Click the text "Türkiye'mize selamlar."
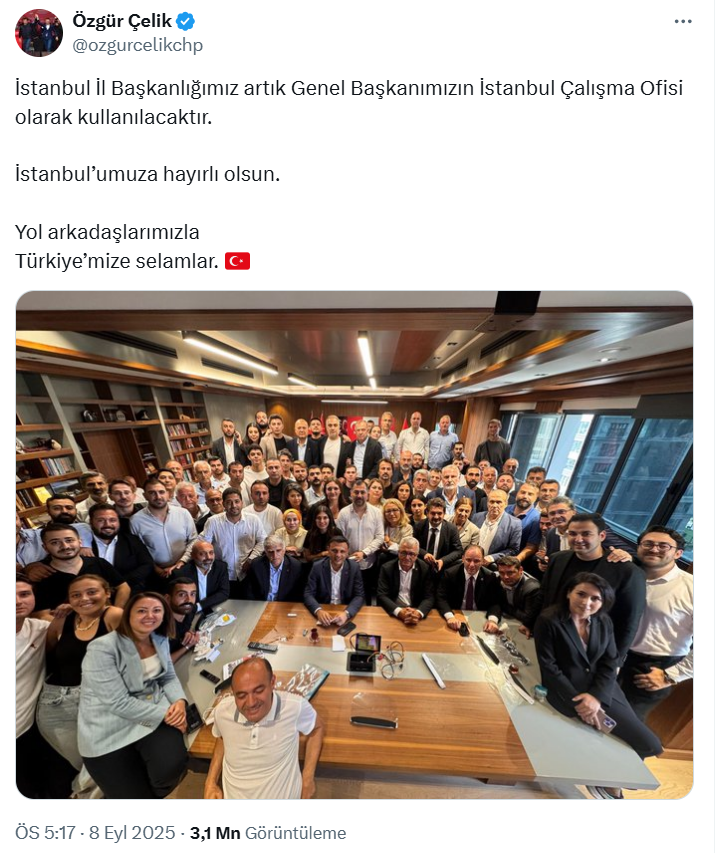Screen dimensions: 717x853 (x=116, y=261)
